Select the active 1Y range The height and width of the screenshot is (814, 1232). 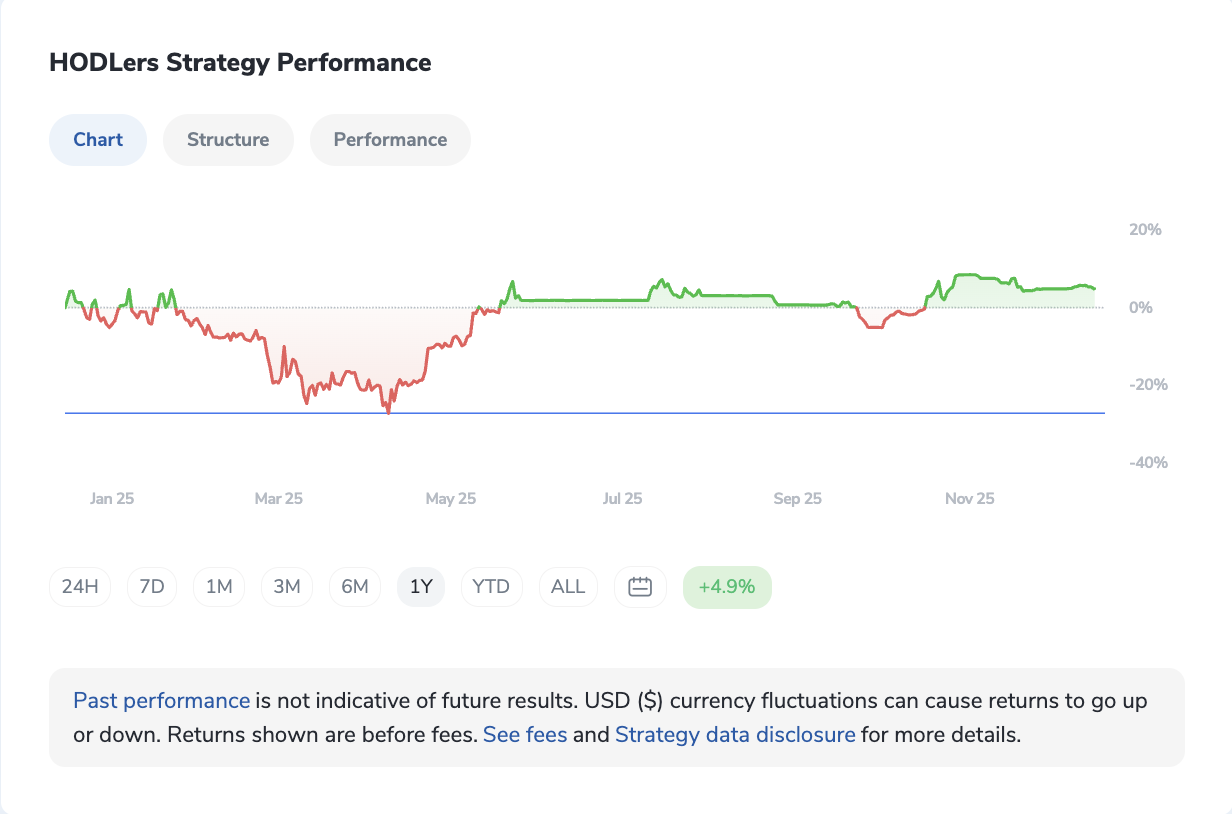pyautogui.click(x=422, y=587)
